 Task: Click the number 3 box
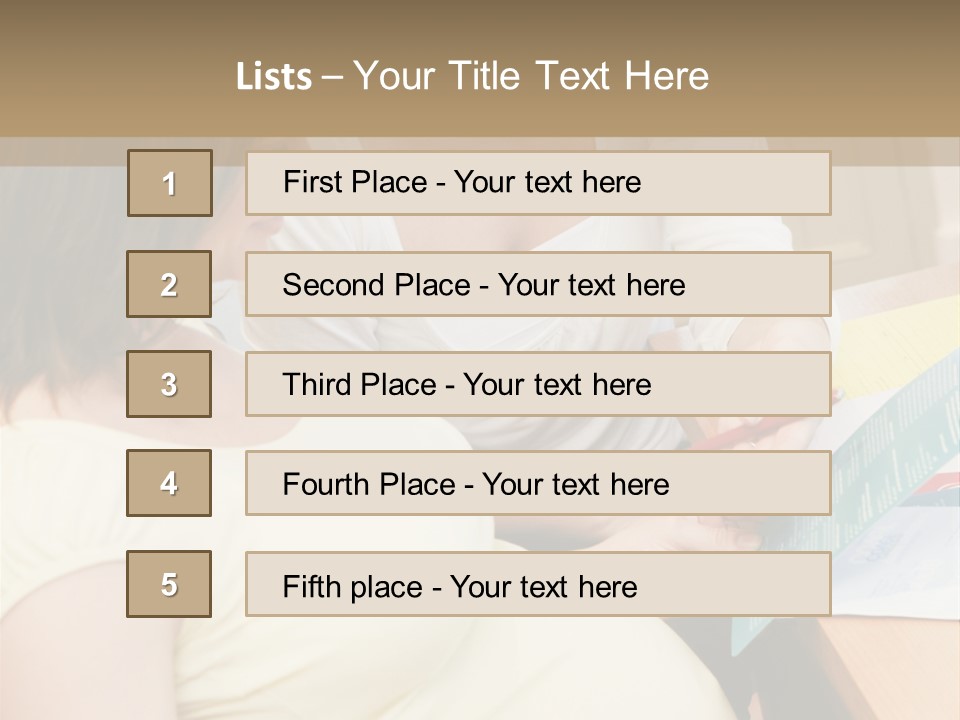tap(169, 384)
